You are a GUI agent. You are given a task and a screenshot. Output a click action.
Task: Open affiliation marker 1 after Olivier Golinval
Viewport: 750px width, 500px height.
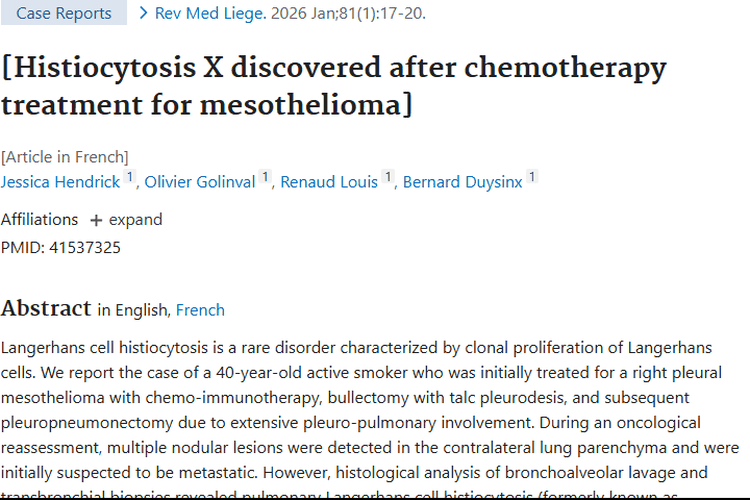click(x=266, y=178)
